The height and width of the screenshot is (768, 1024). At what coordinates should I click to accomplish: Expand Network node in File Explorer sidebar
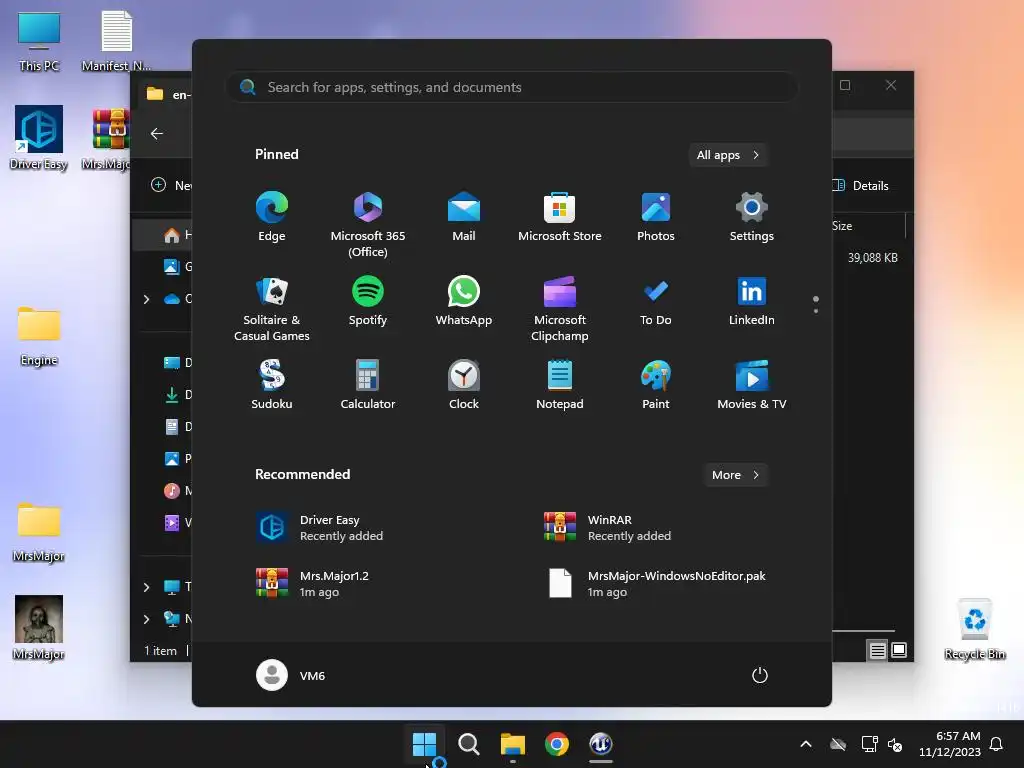pyautogui.click(x=146, y=619)
